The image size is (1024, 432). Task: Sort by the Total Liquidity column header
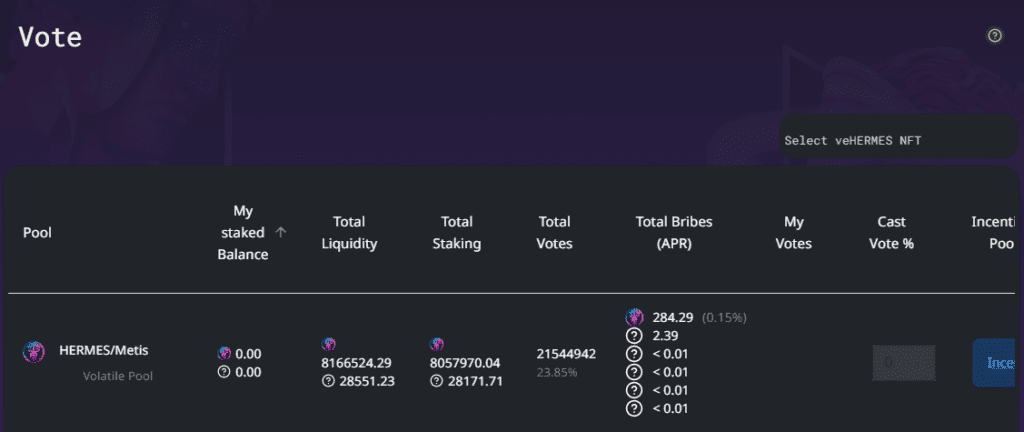tap(349, 233)
